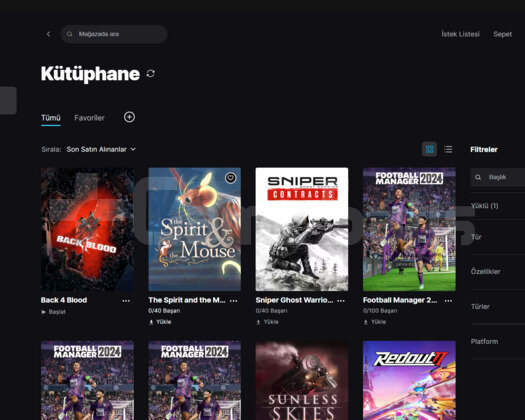Open the Back 4 Blood cover thumbnail
This screenshot has width=525, height=420.
[87, 229]
